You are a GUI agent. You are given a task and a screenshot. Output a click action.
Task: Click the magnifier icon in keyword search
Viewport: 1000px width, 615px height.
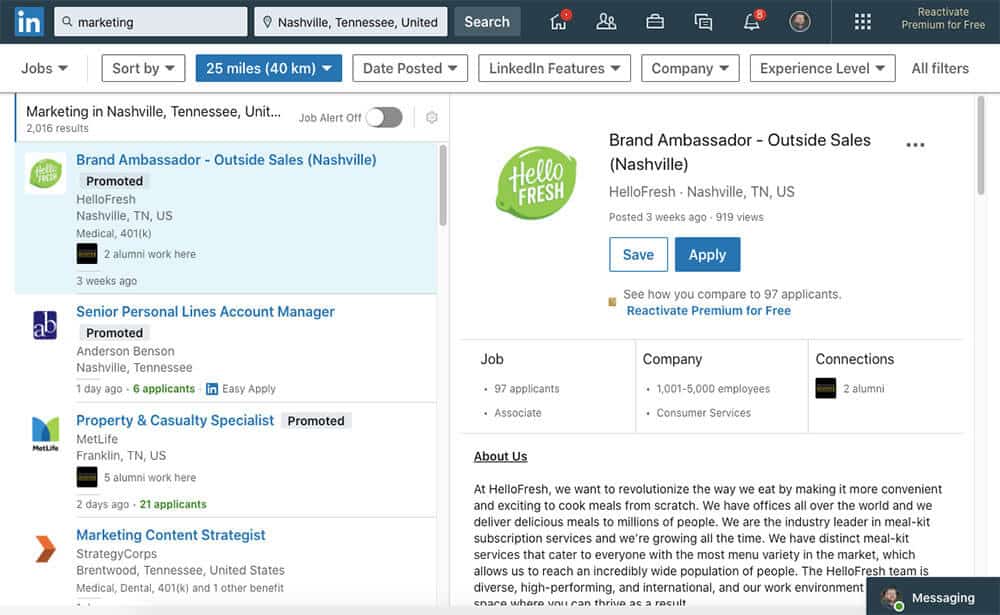pos(67,22)
